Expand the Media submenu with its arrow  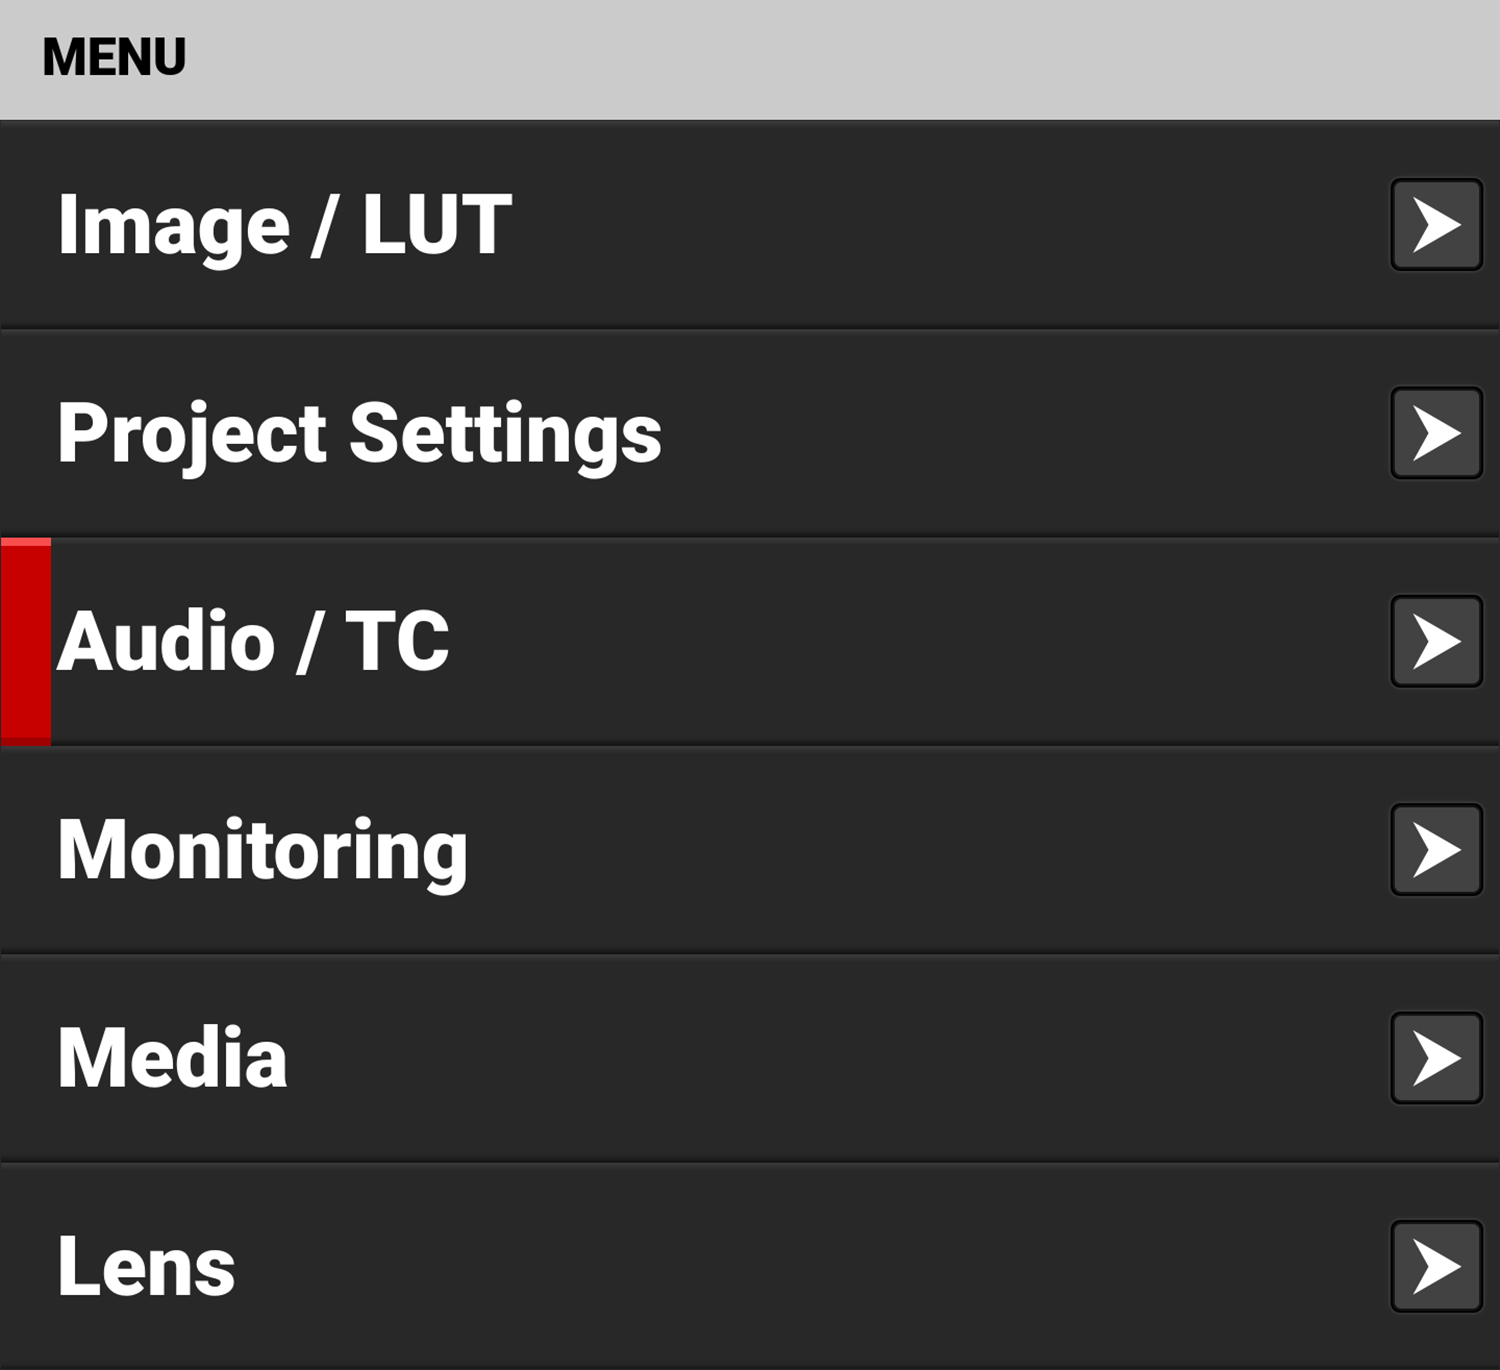[x=1436, y=1058]
